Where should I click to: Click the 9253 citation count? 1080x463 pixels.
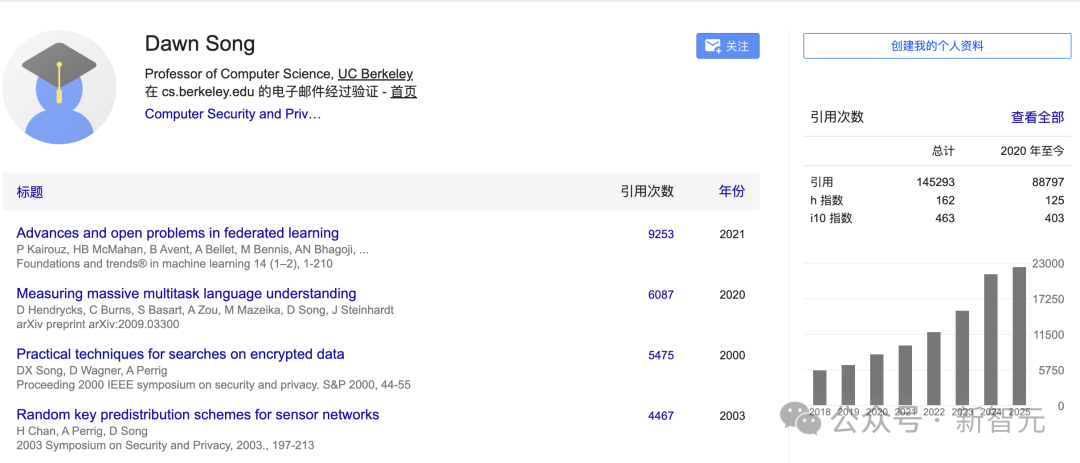pos(660,235)
